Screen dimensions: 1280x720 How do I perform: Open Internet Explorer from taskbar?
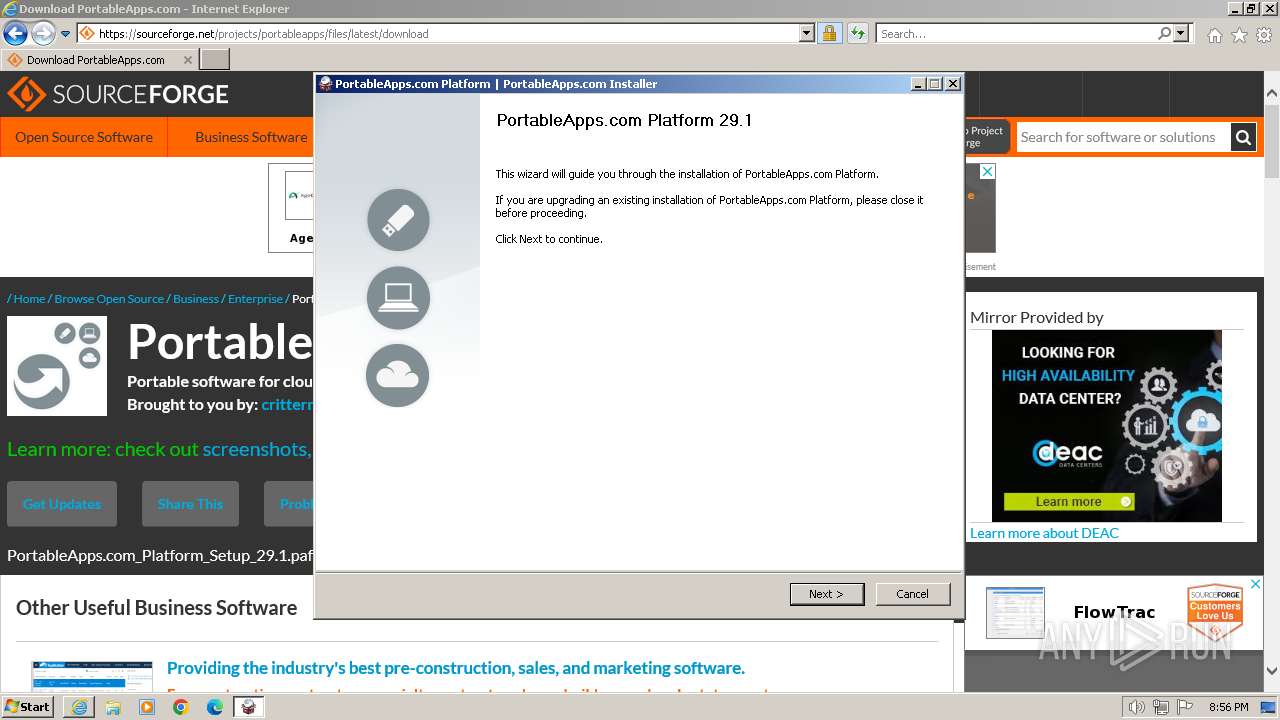[x=79, y=707]
